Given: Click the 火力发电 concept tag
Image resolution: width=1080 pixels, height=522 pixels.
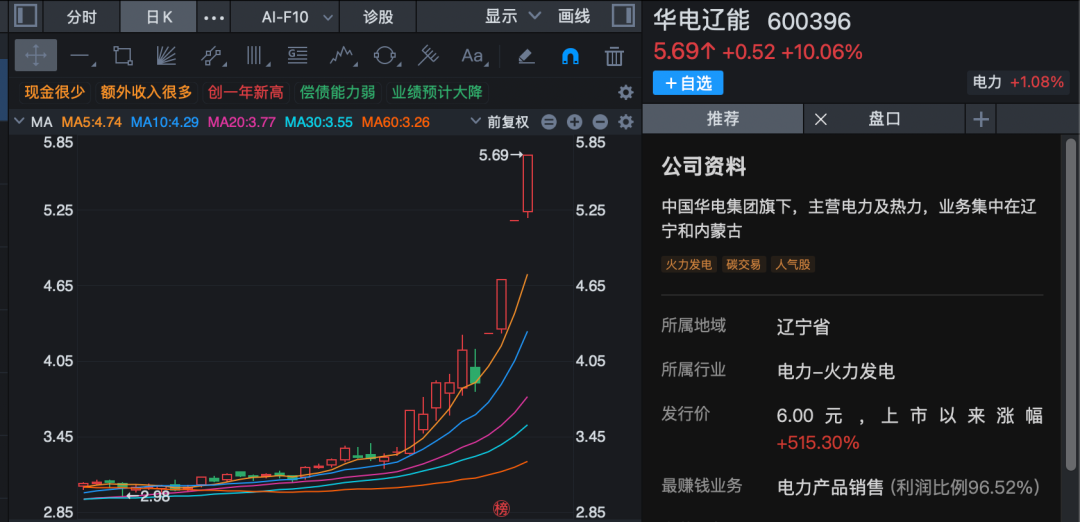Looking at the screenshot, I should pyautogui.click(x=689, y=264).
